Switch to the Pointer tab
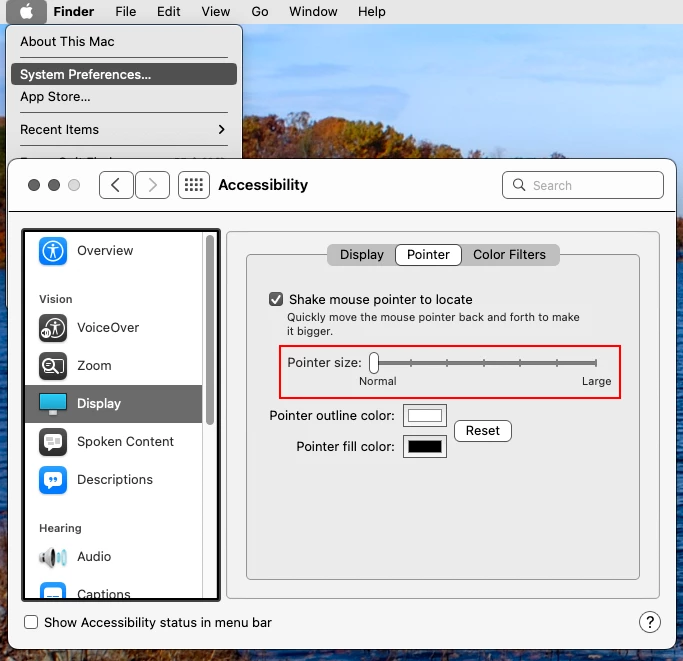This screenshot has height=661, width=683. (428, 254)
